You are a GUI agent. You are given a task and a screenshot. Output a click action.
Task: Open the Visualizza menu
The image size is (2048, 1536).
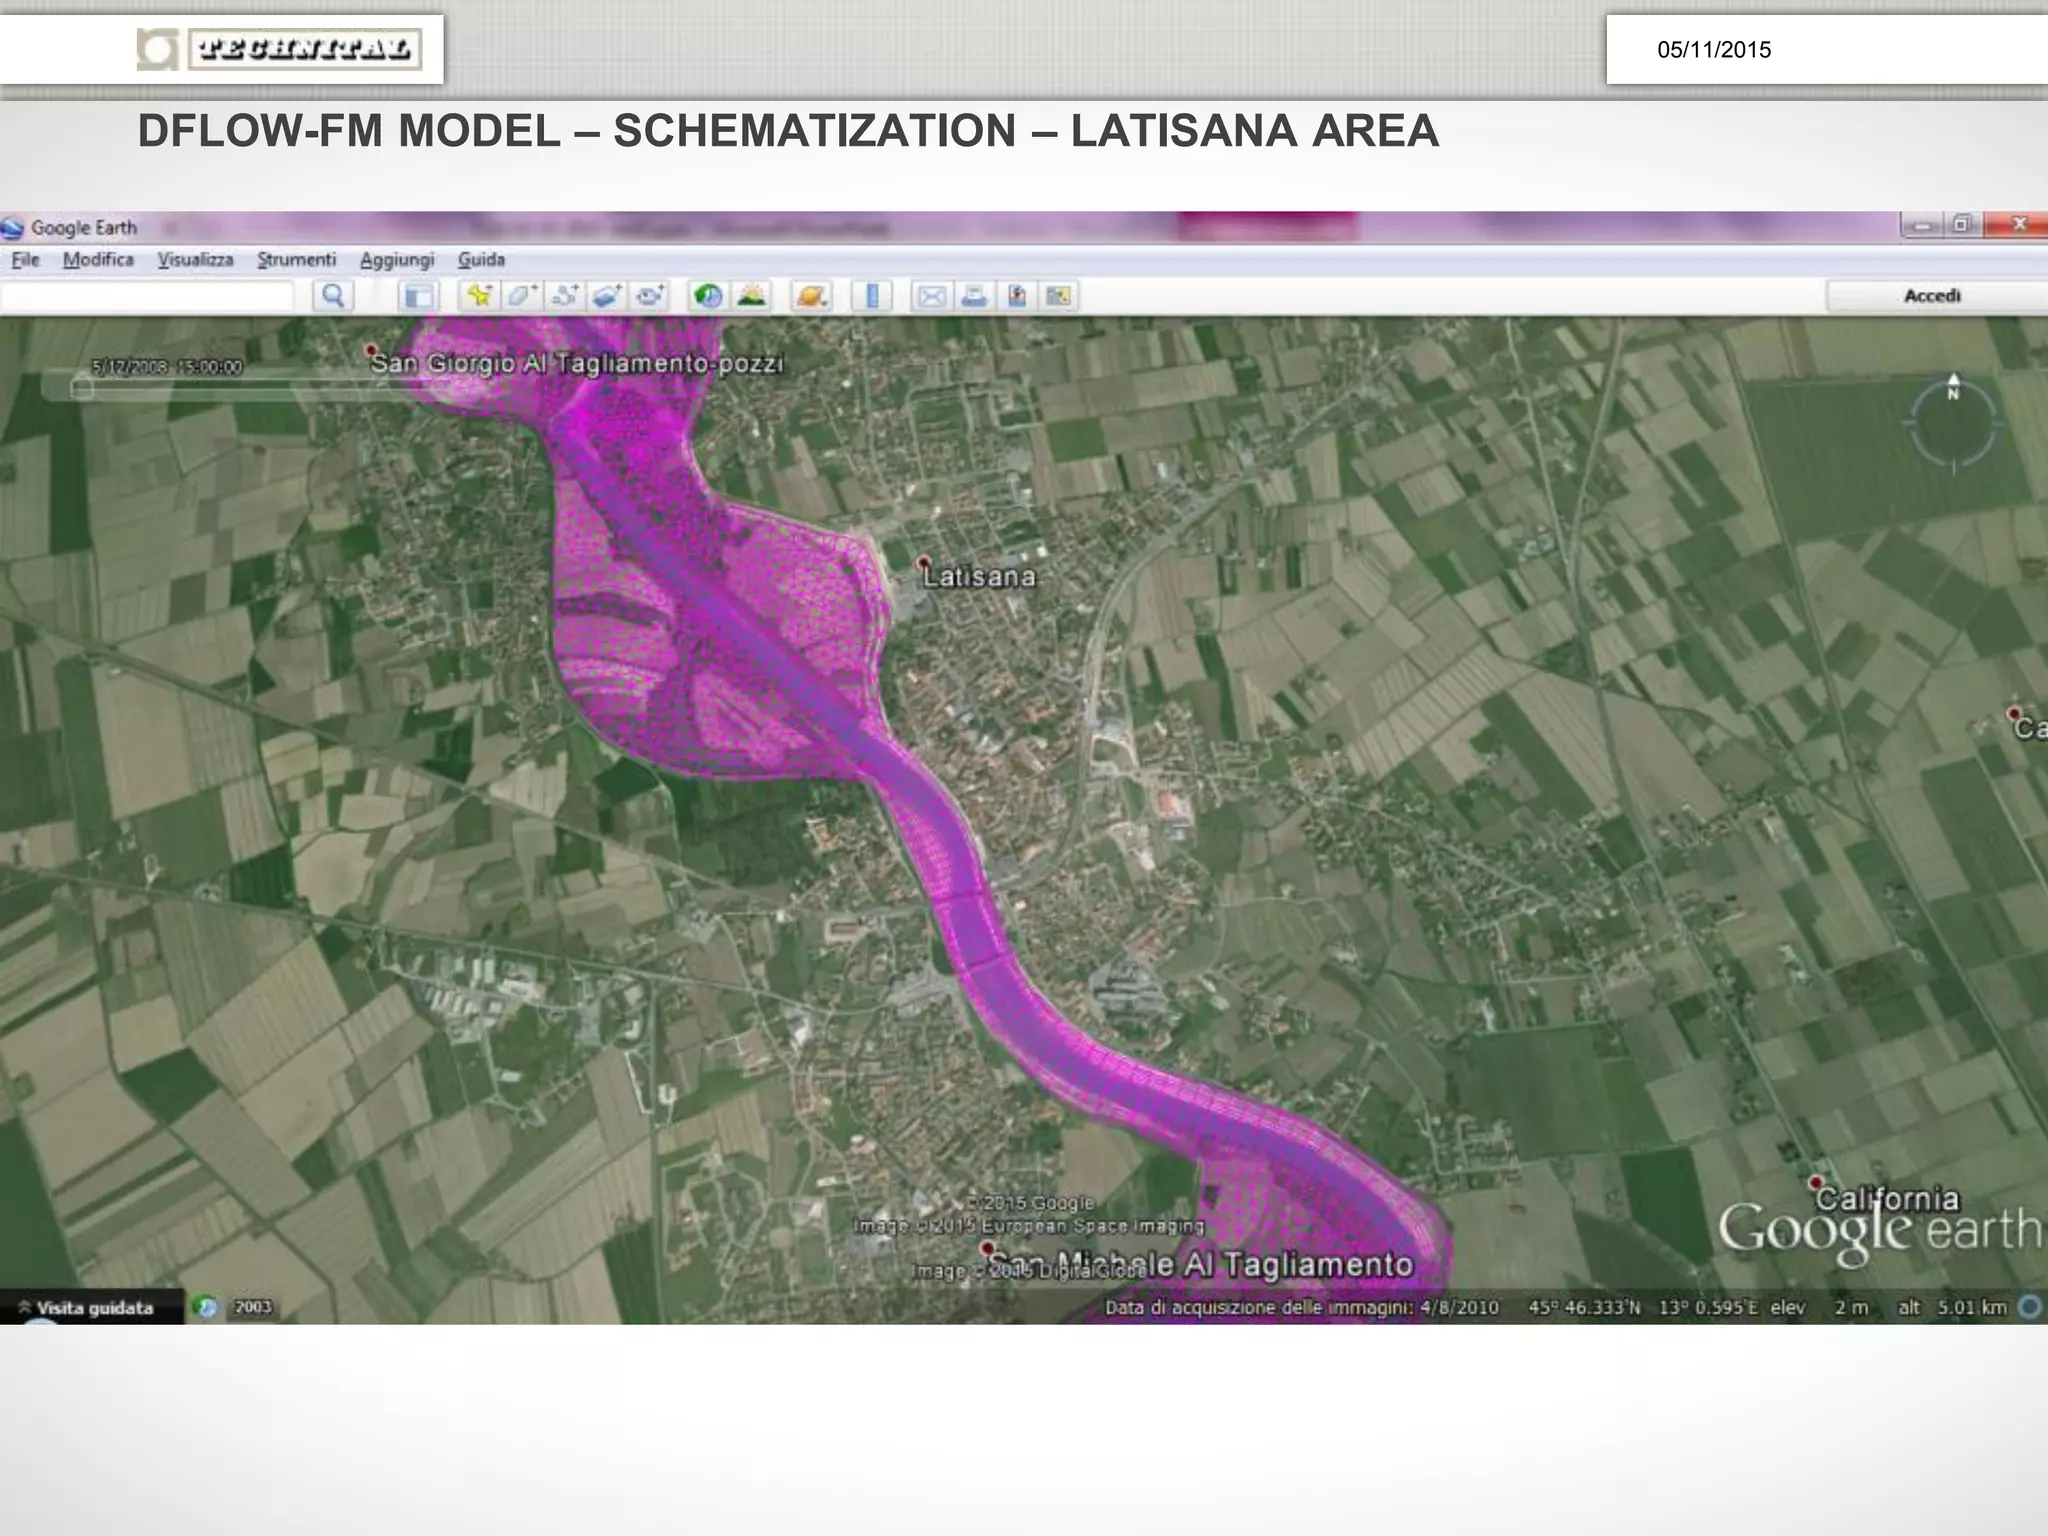click(195, 260)
